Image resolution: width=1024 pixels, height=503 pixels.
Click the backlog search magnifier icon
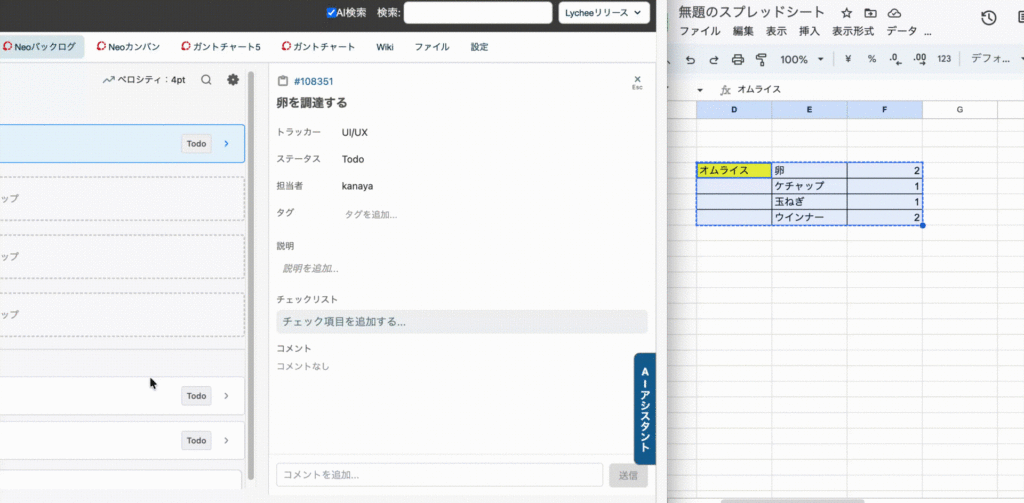coord(206,80)
